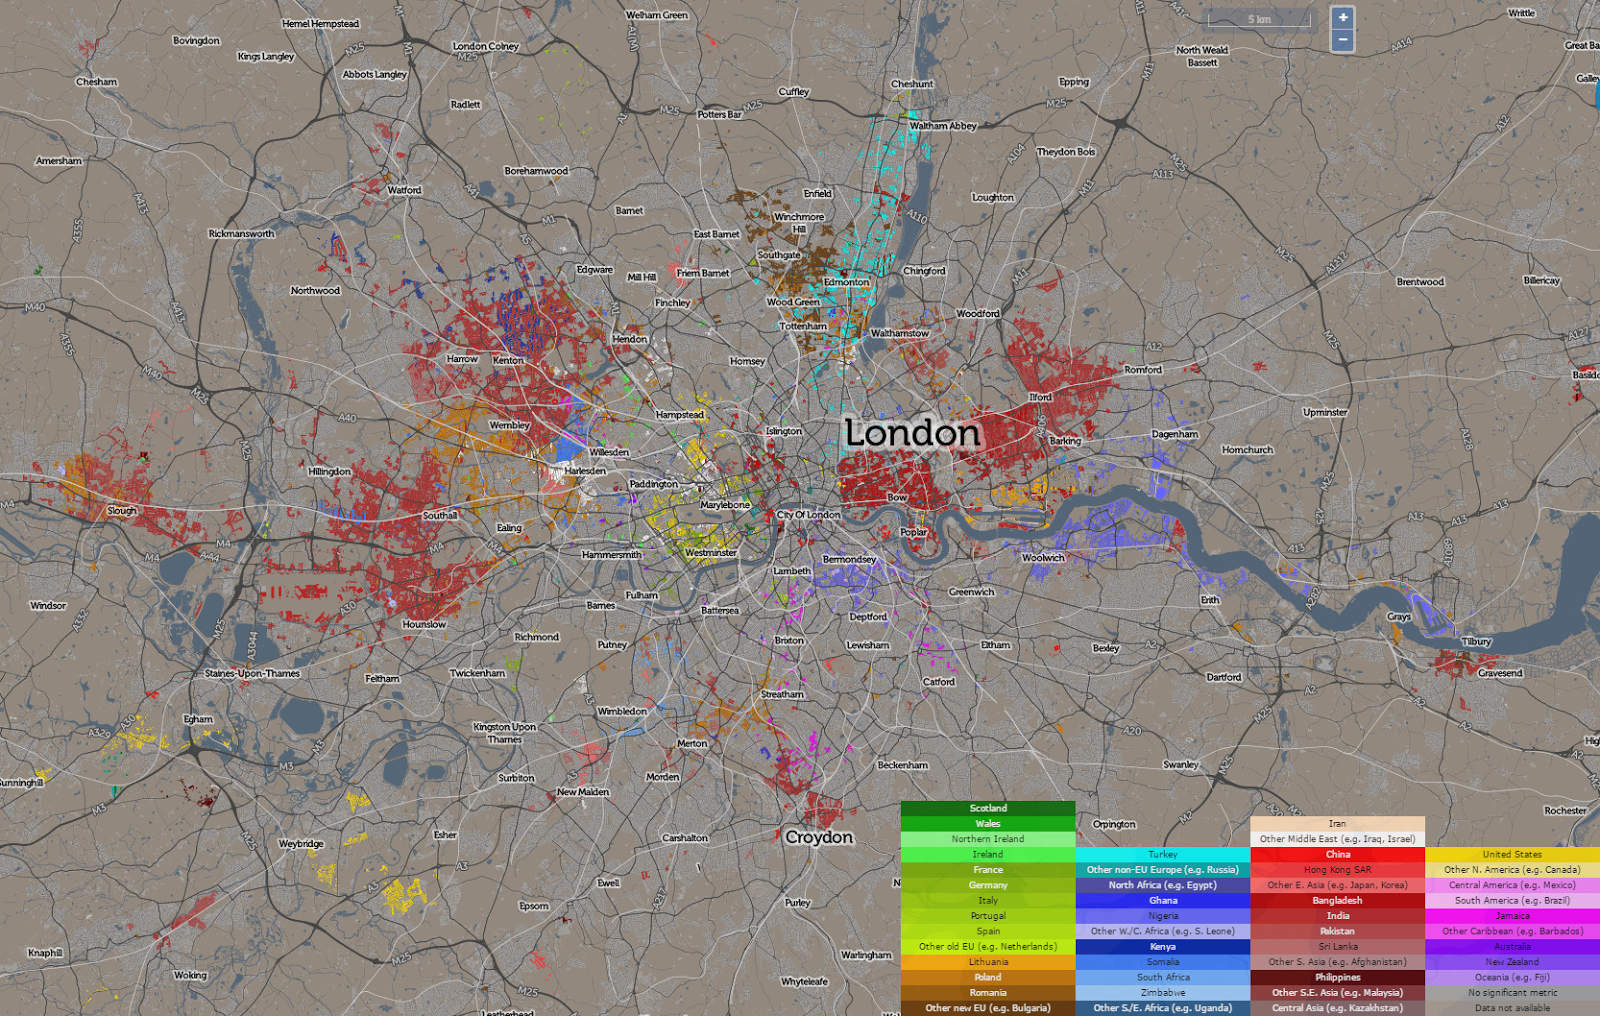This screenshot has height=1016, width=1600.
Task: Click the Watford place label
Action: point(404,190)
